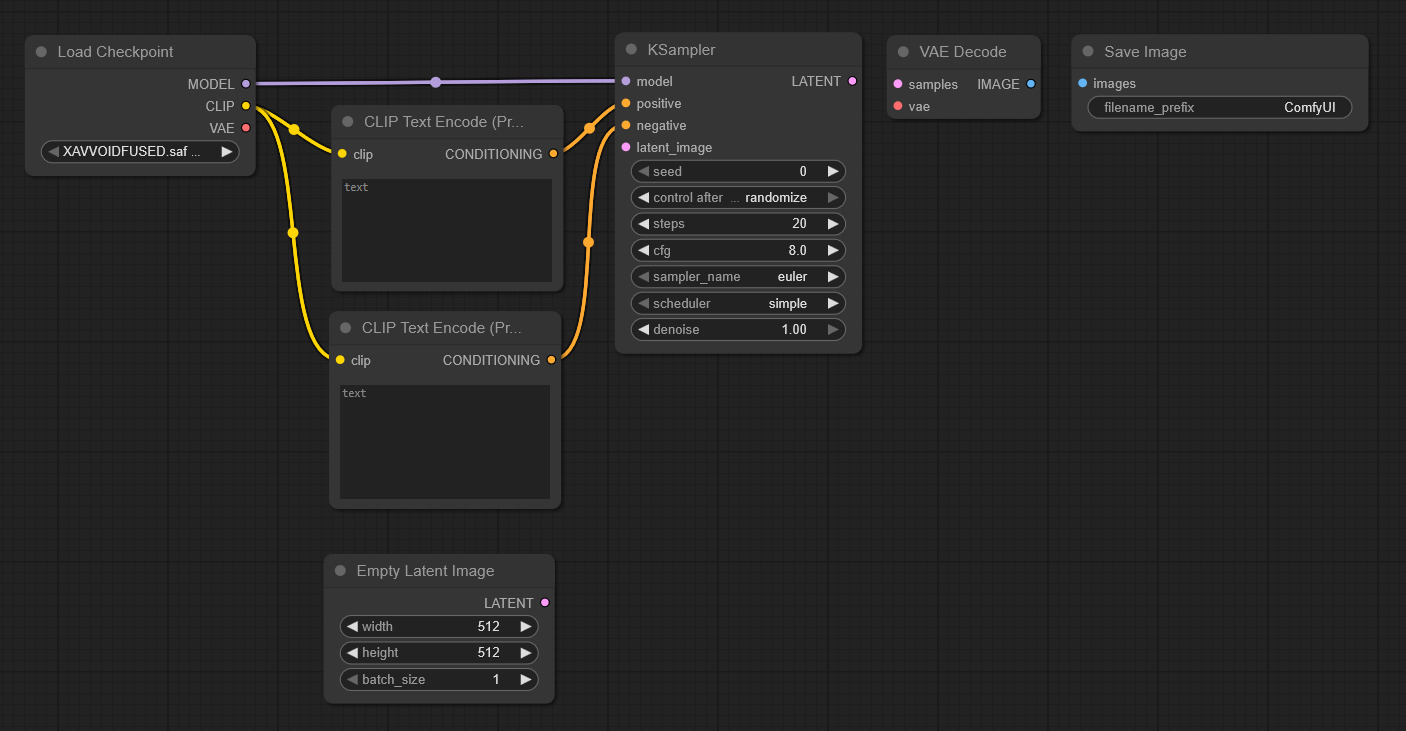This screenshot has width=1406, height=731.
Task: Open the sampler_name dropdown showing euler
Action: pyautogui.click(x=738, y=276)
